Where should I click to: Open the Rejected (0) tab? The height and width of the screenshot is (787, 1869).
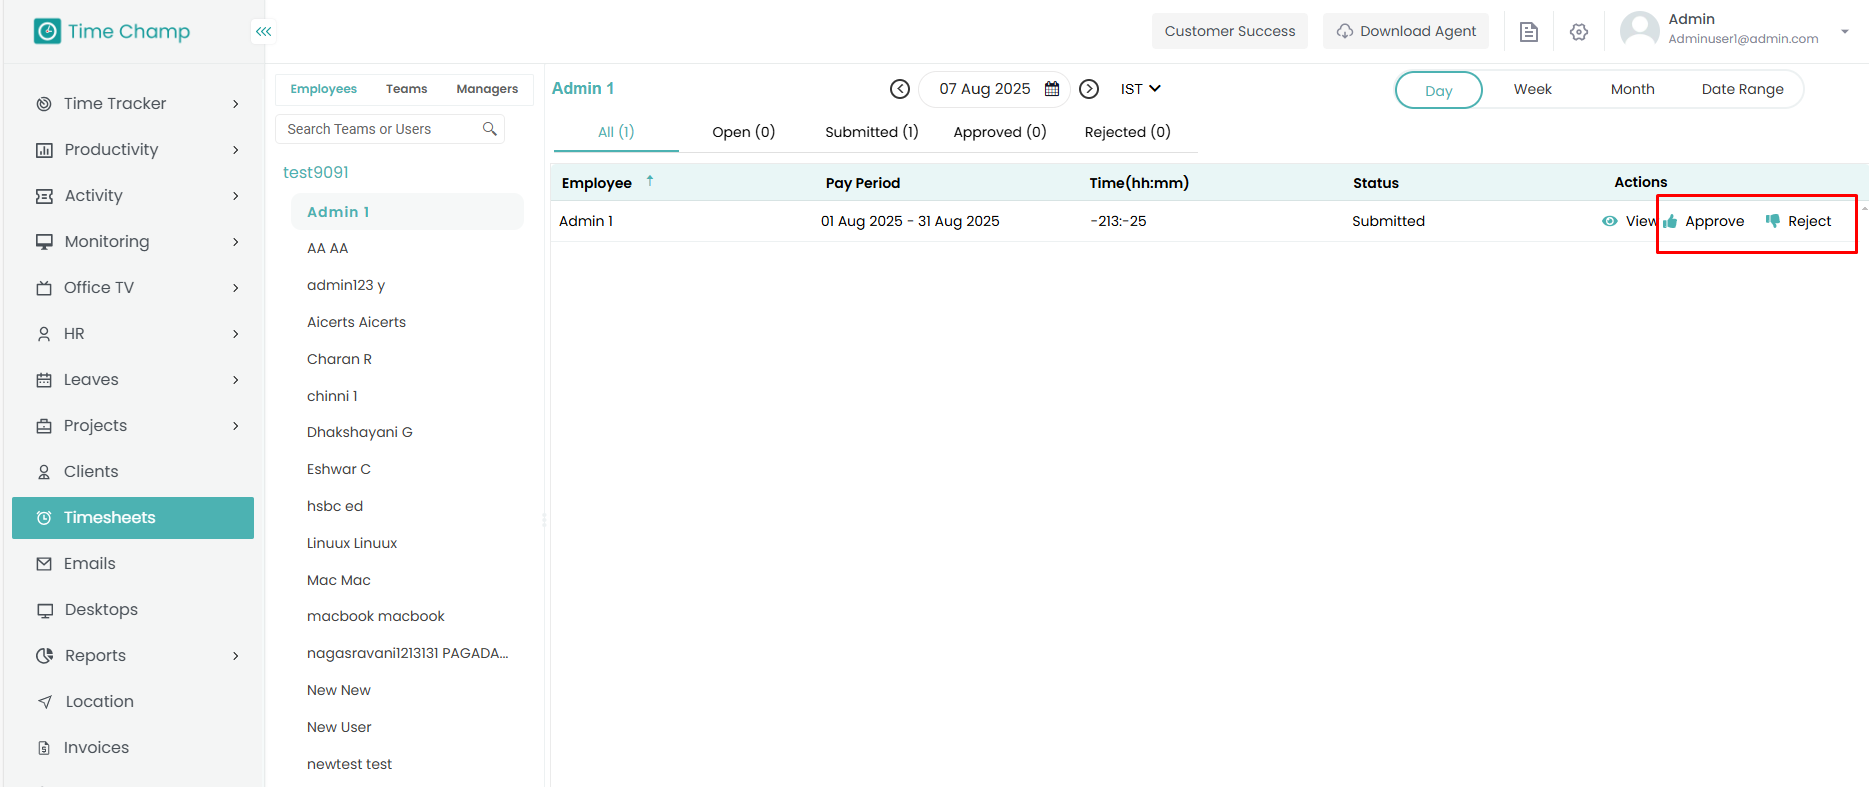(1127, 132)
